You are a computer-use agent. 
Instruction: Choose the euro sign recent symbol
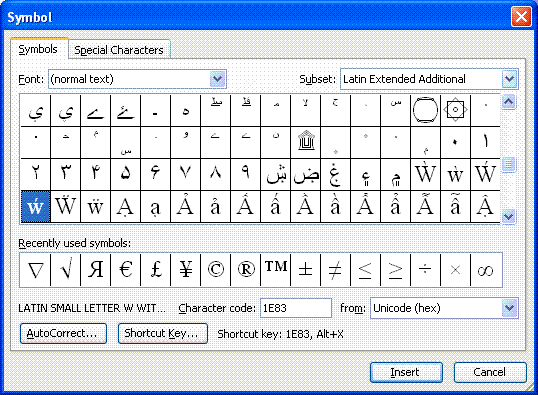[x=126, y=270]
